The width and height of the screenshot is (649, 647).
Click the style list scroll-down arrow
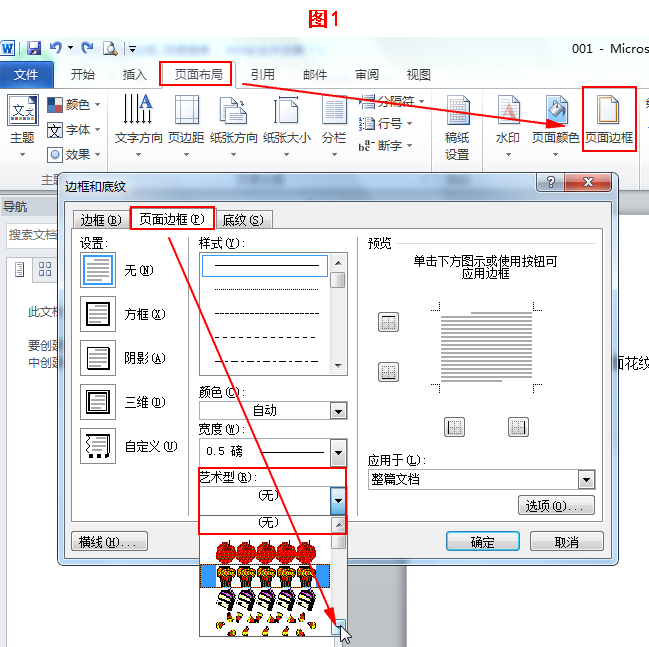[339, 366]
